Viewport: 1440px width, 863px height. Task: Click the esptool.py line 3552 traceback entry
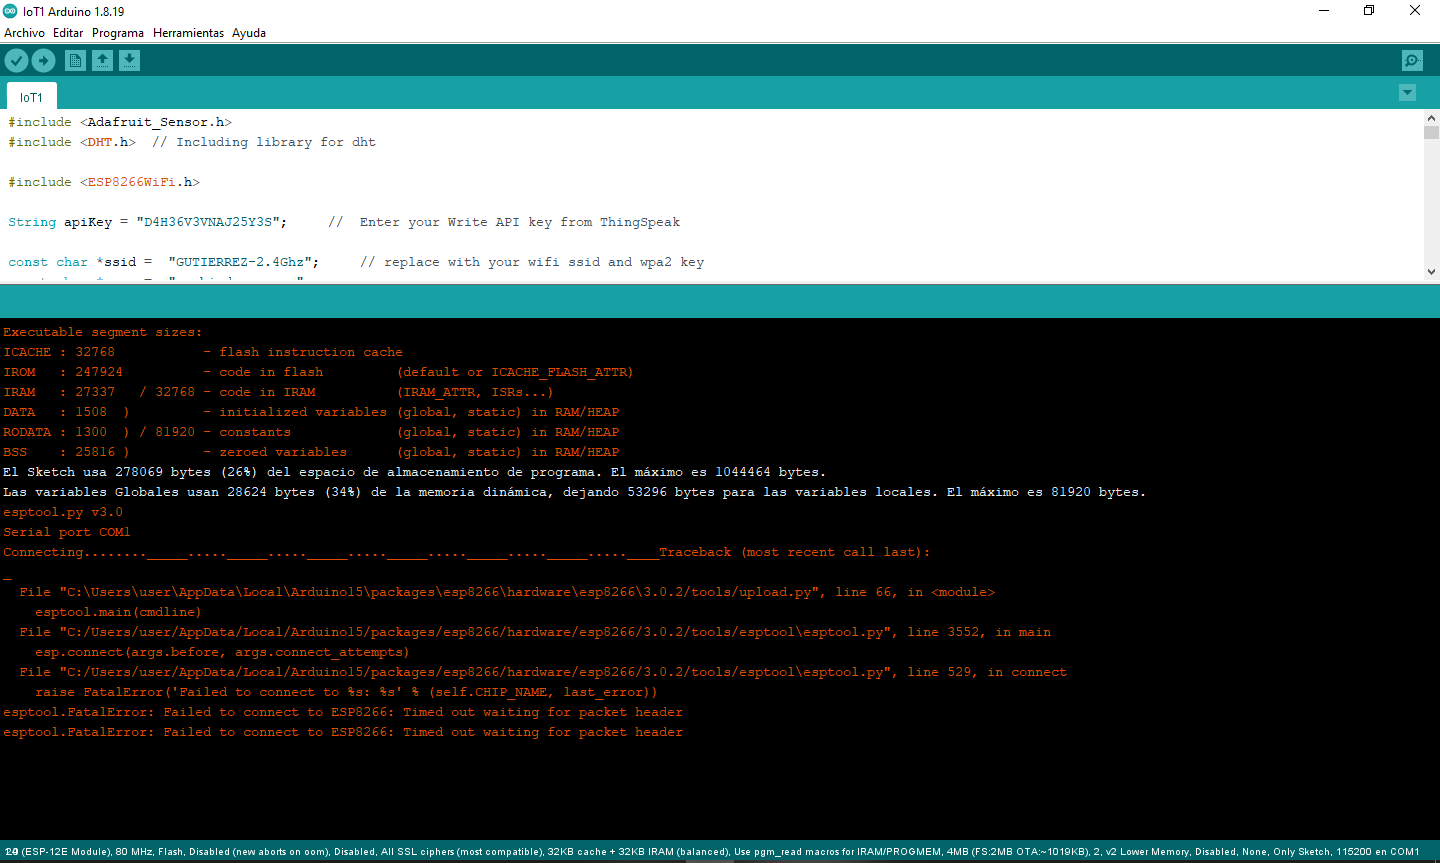535,632
